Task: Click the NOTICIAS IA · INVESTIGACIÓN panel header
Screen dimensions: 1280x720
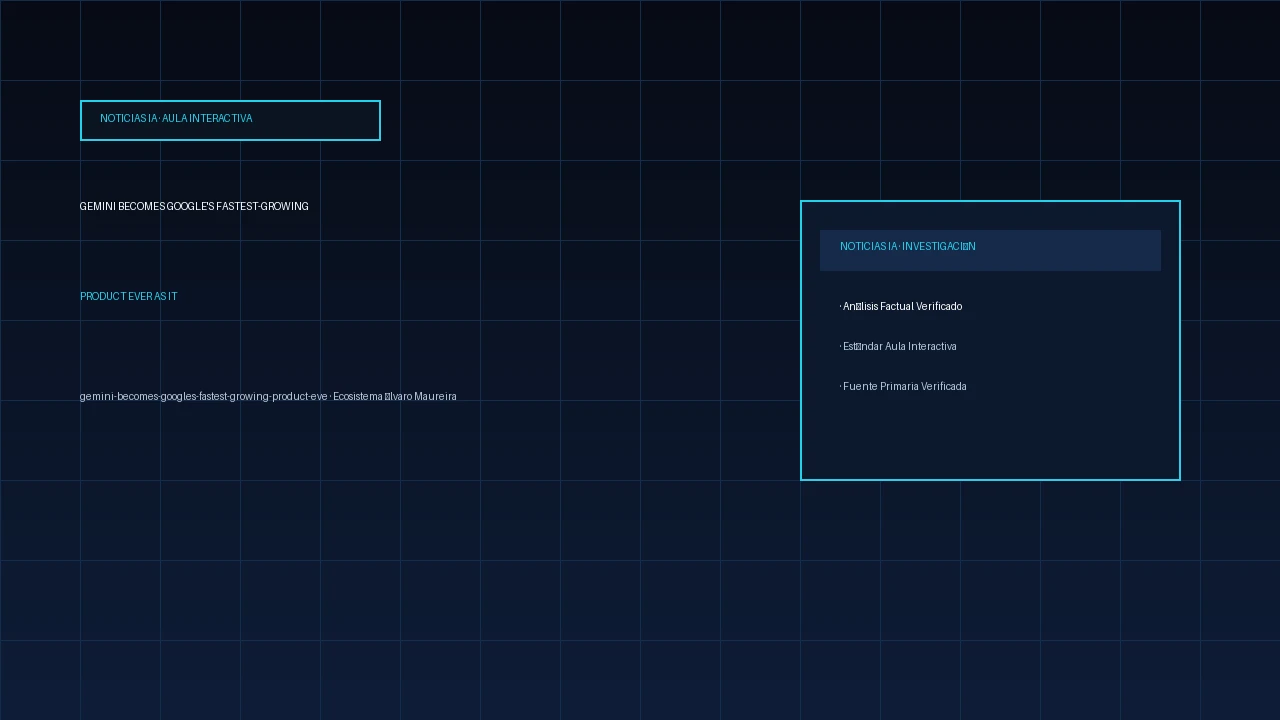Action: [990, 250]
